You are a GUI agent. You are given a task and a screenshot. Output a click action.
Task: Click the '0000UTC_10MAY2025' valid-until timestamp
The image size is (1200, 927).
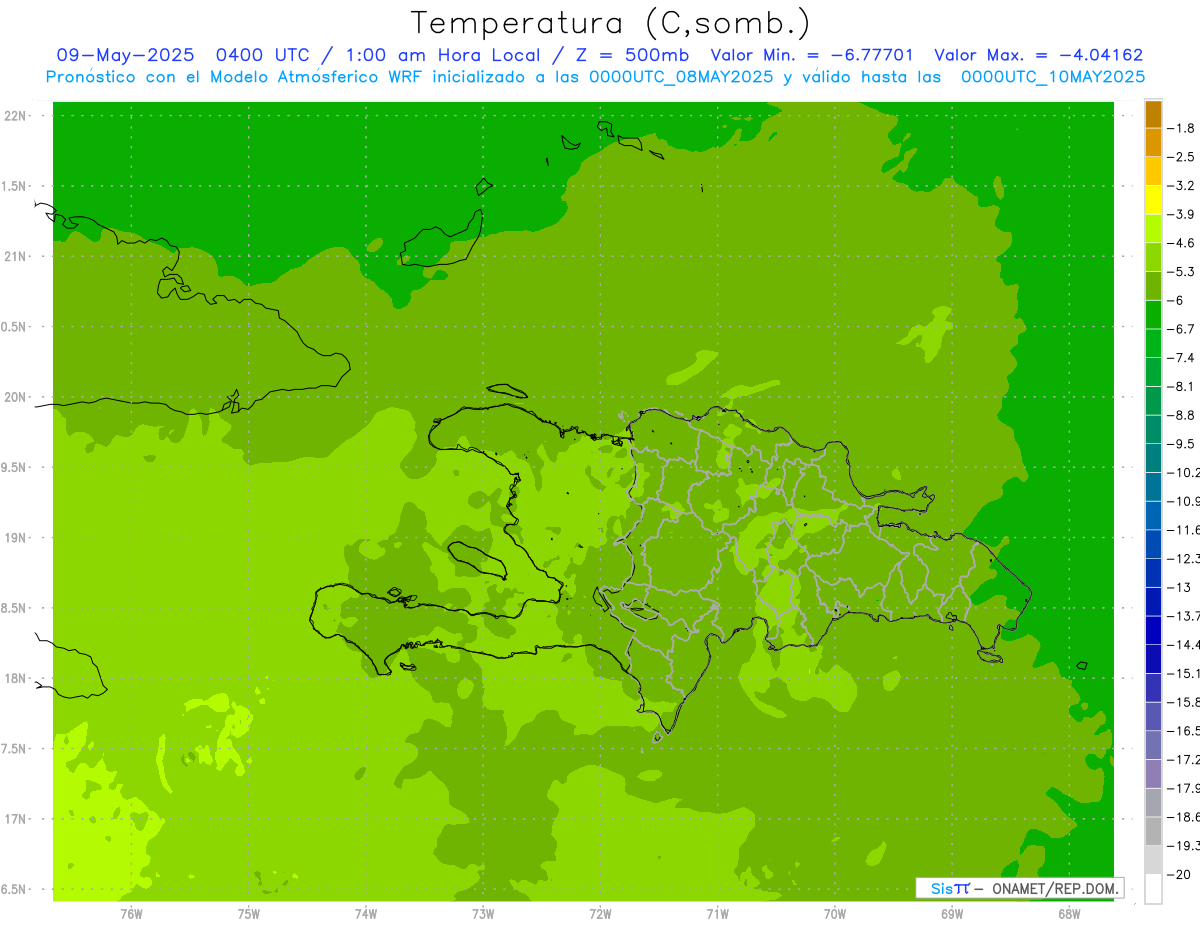pos(1053,76)
